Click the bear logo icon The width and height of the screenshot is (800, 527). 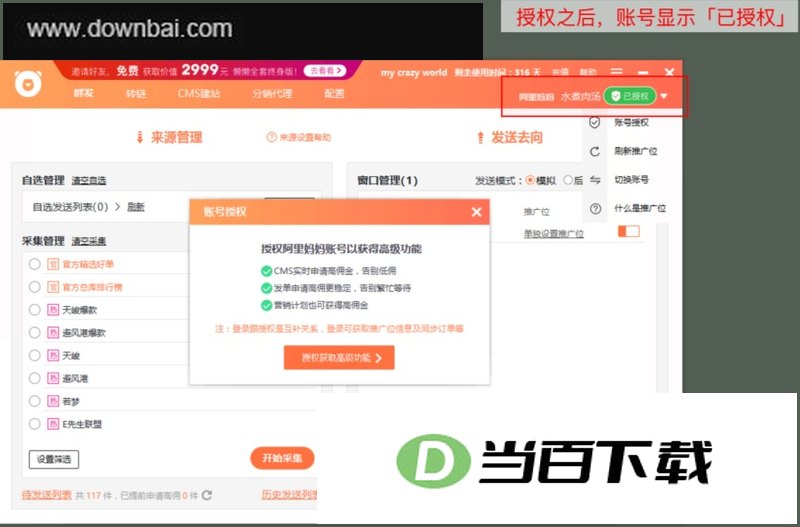pyautogui.click(x=28, y=84)
